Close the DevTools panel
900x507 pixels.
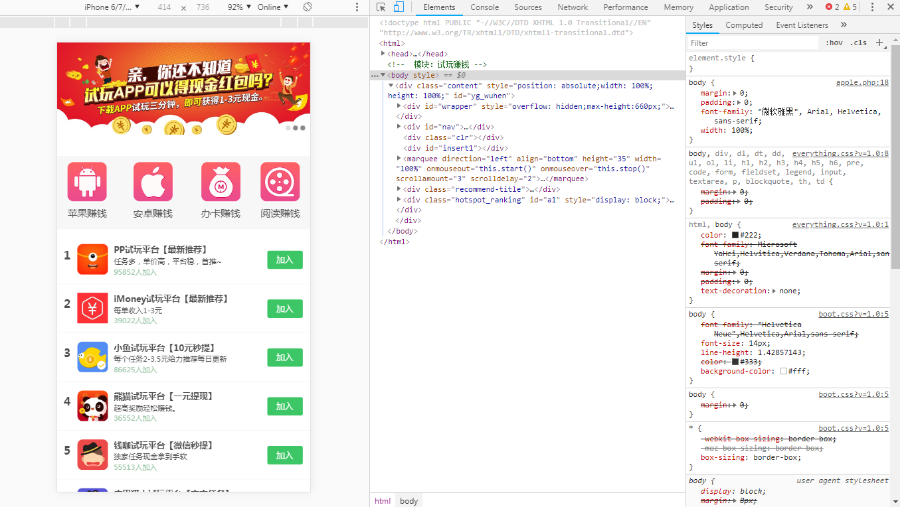(x=890, y=7)
